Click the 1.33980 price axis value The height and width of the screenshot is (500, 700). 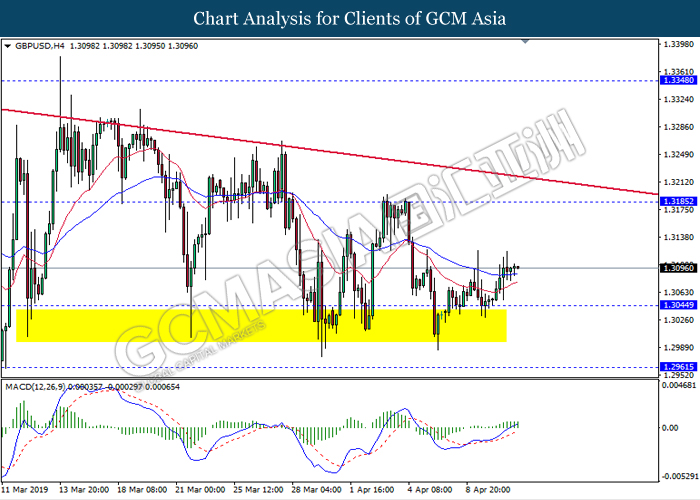679,44
